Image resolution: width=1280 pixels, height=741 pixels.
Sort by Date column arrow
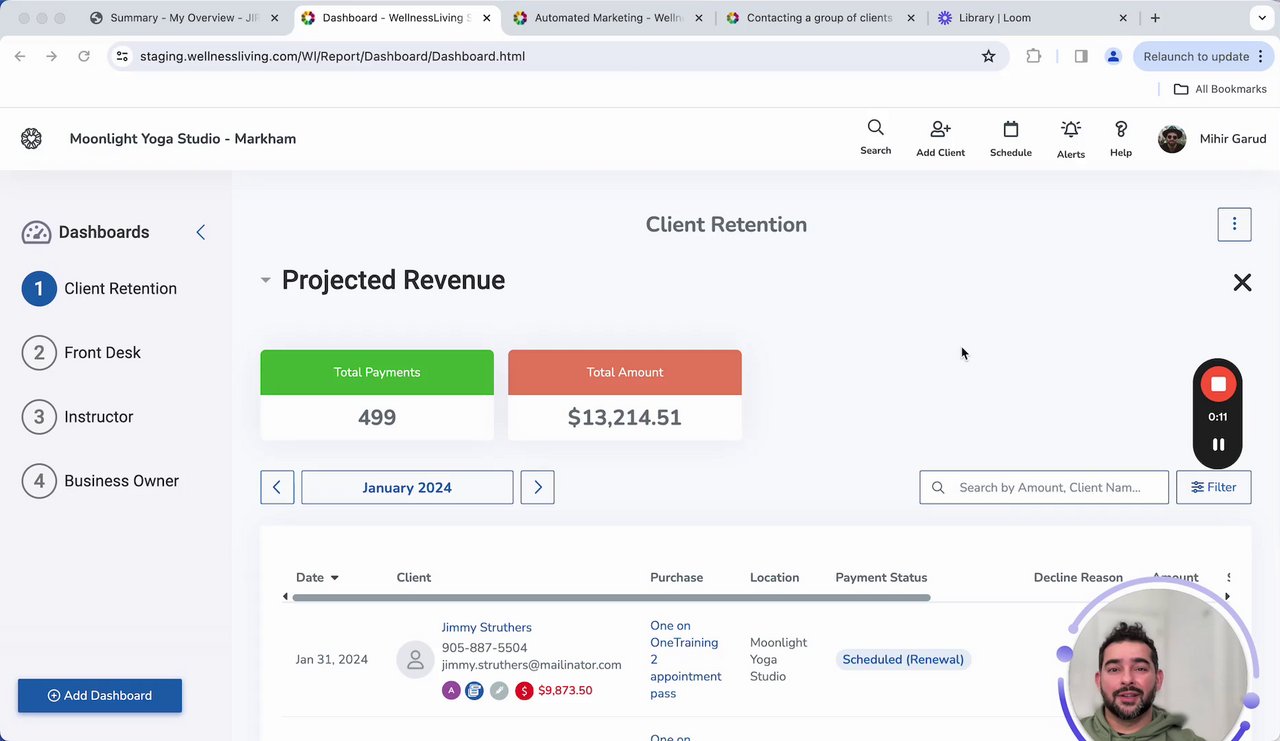click(334, 578)
